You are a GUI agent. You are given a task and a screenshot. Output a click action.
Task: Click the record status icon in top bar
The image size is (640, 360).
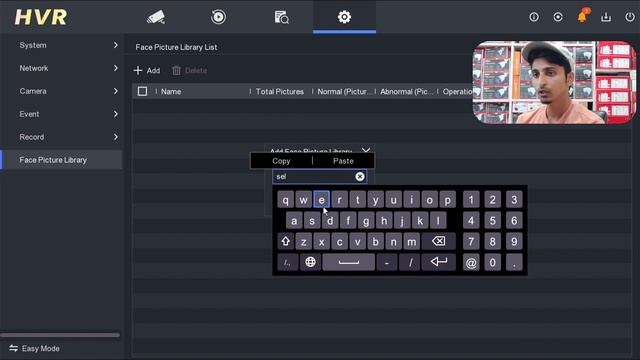(558, 17)
